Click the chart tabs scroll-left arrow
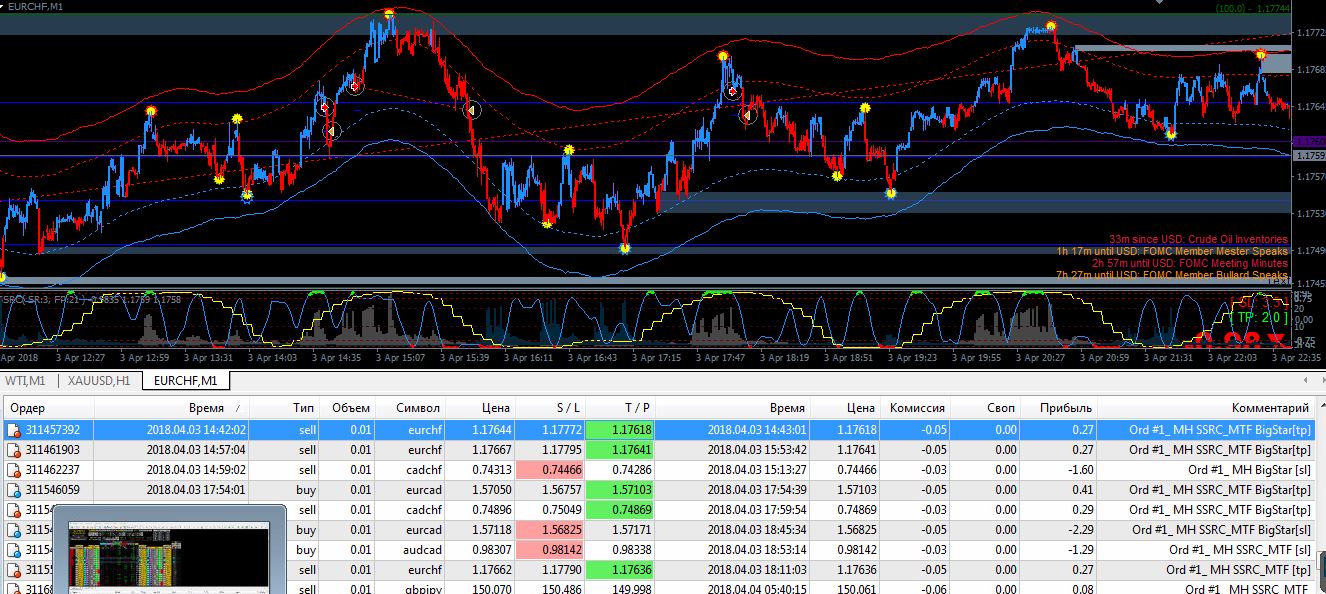 (1303, 380)
